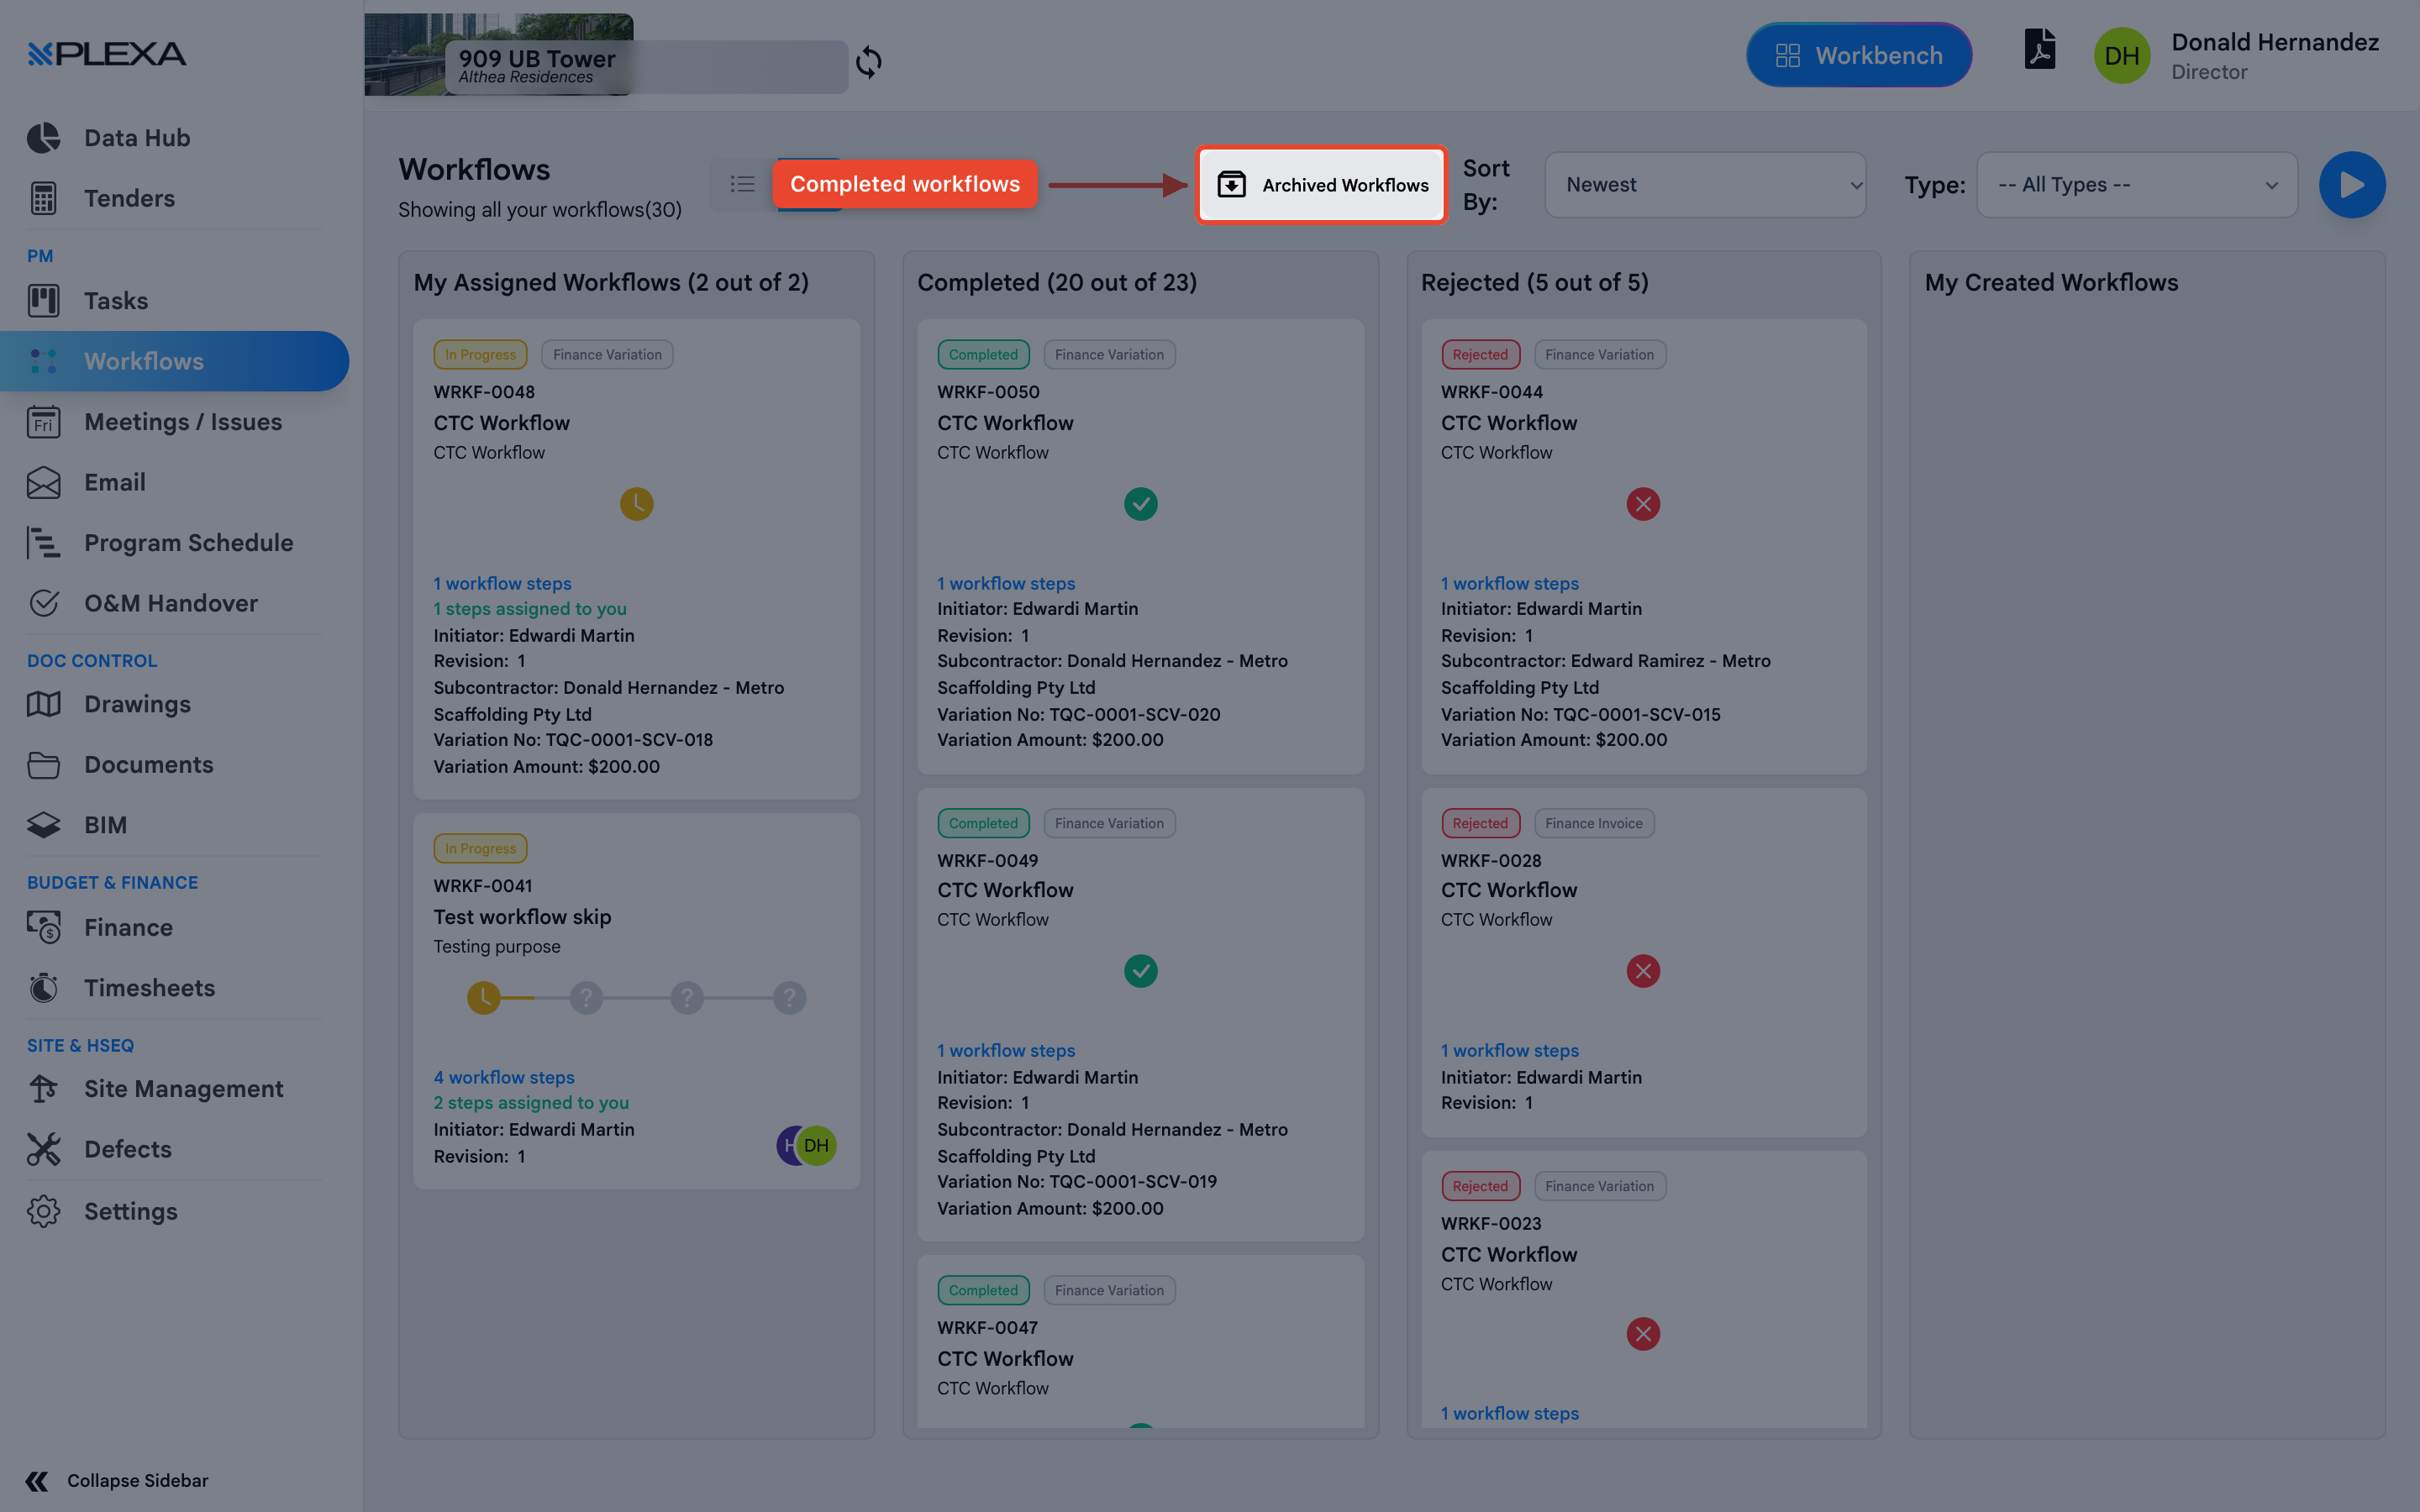Click the Site Management crane icon
Viewport: 2420px width, 1512px height.
pos(43,1089)
